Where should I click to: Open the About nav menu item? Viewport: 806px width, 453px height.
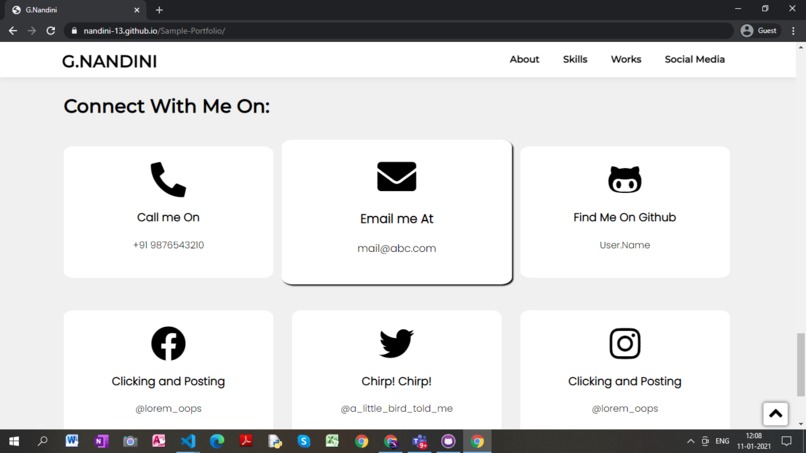click(x=524, y=59)
